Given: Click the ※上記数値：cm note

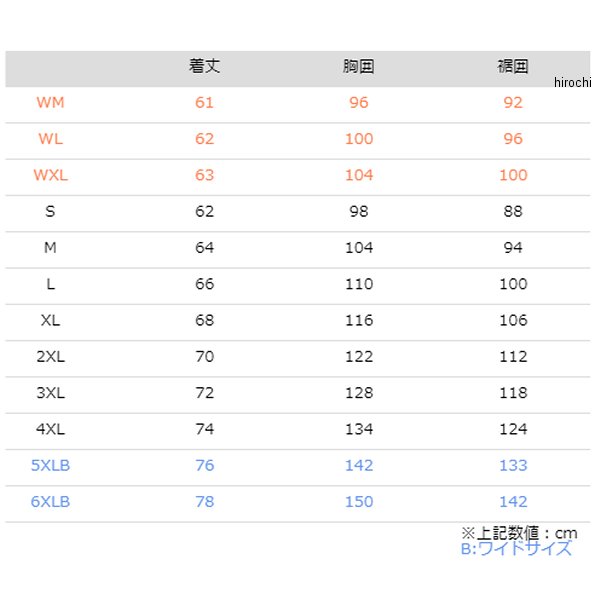Looking at the screenshot, I should coord(518,532).
